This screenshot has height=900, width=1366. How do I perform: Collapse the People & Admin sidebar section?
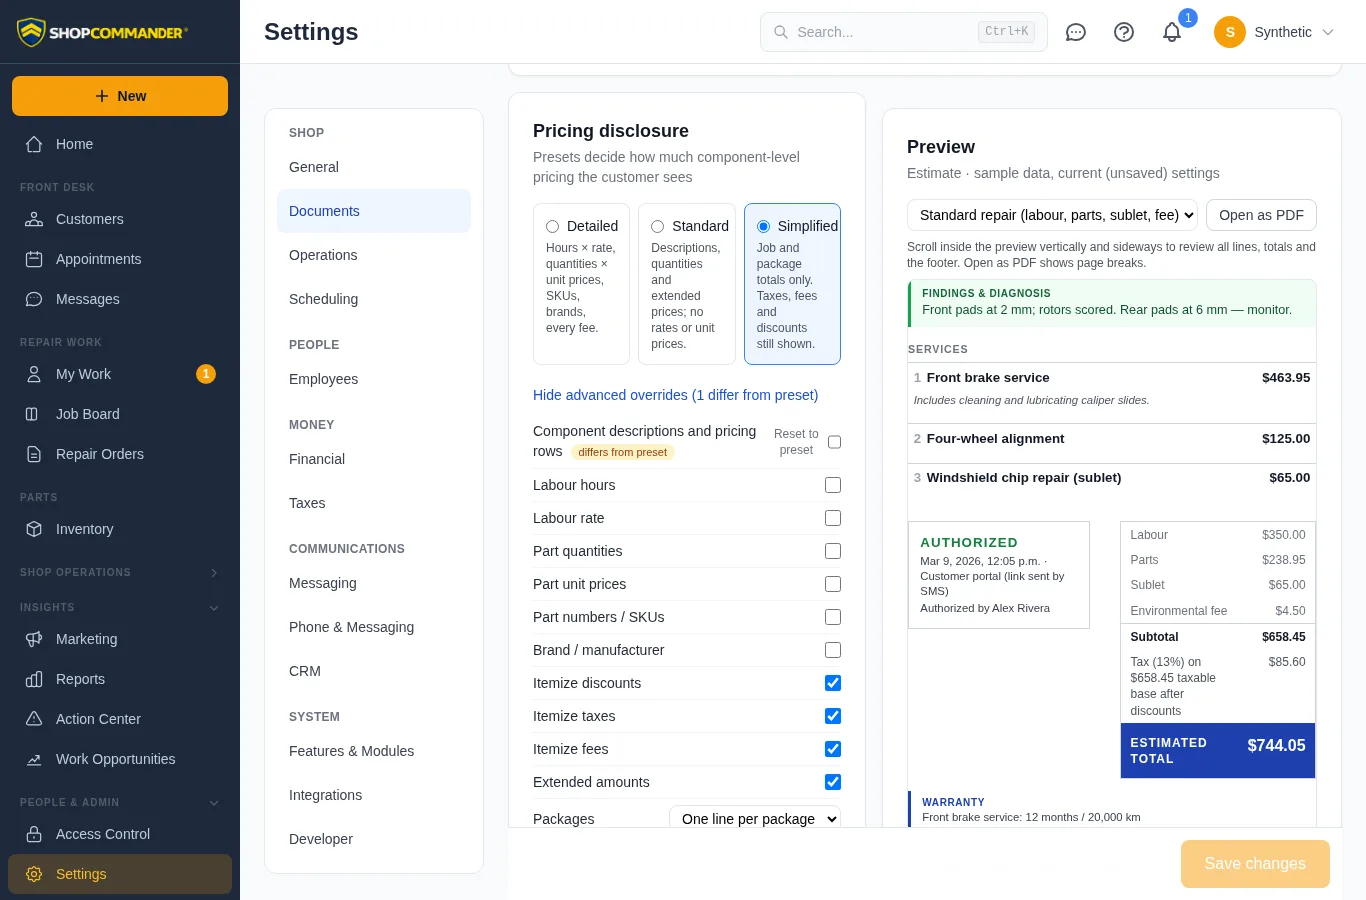(214, 803)
